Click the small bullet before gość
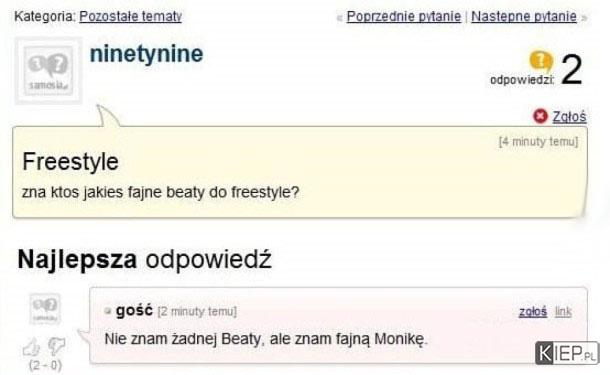 (108, 311)
